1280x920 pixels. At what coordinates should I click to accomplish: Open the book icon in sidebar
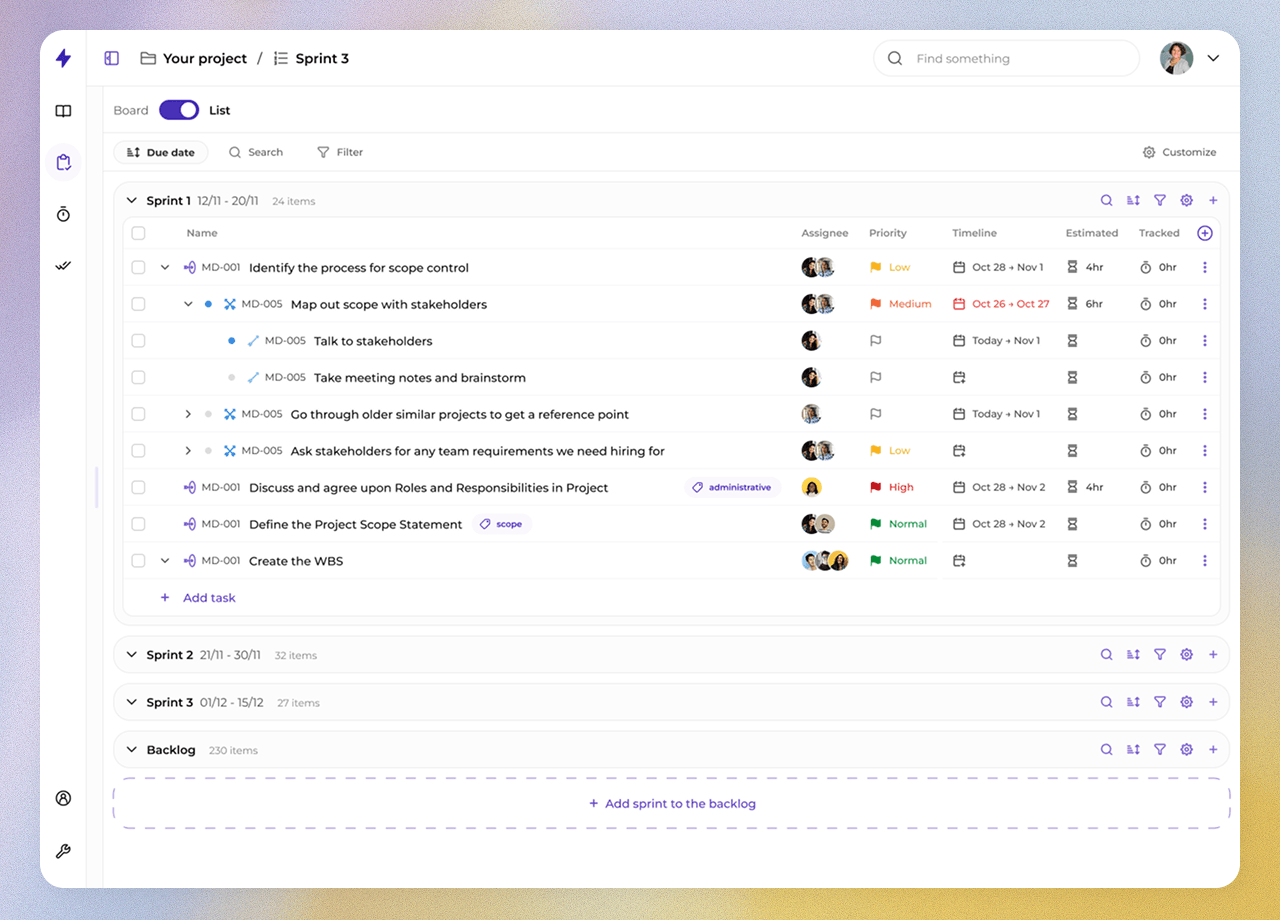click(63, 111)
